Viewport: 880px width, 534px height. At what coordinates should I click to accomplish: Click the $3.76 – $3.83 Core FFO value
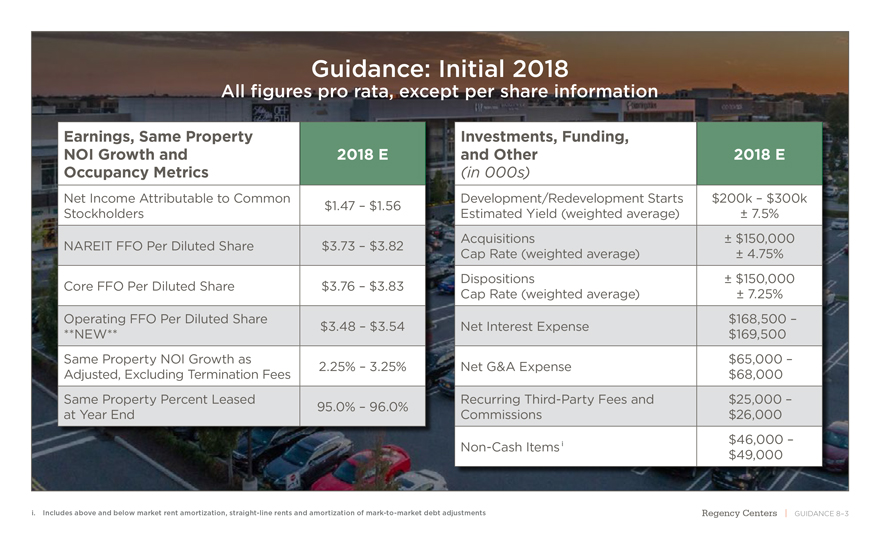point(362,287)
